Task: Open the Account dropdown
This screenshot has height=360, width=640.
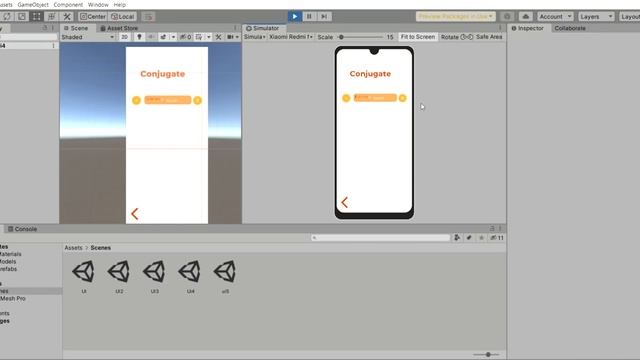Action: pos(555,16)
